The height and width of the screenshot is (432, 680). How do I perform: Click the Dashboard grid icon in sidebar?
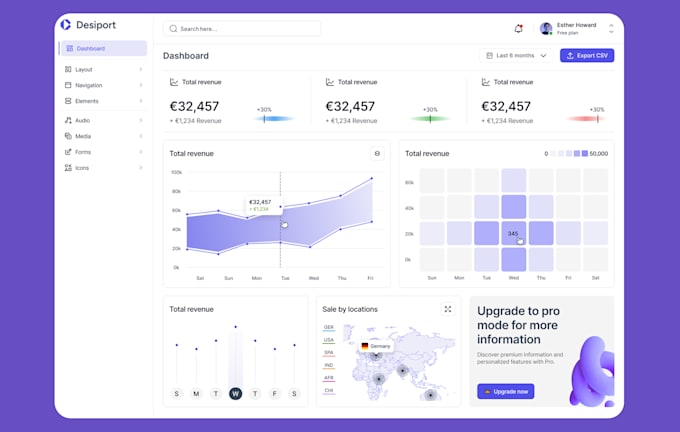point(69,48)
